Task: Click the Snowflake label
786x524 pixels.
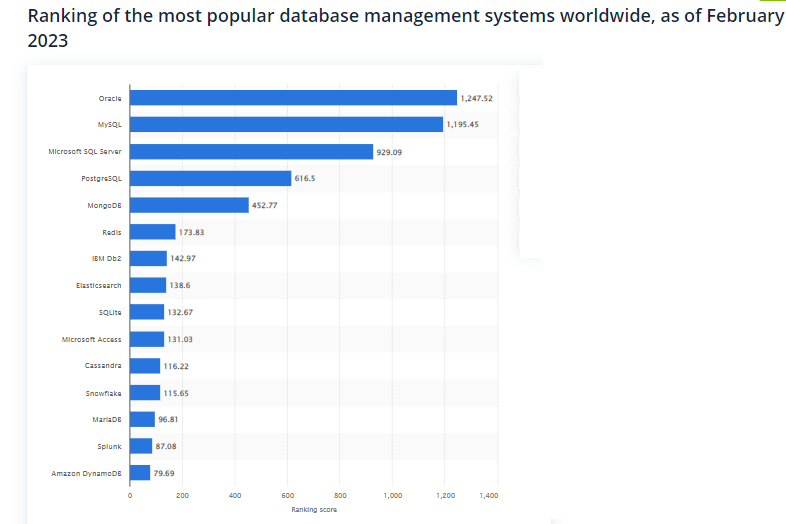Action: click(x=103, y=393)
